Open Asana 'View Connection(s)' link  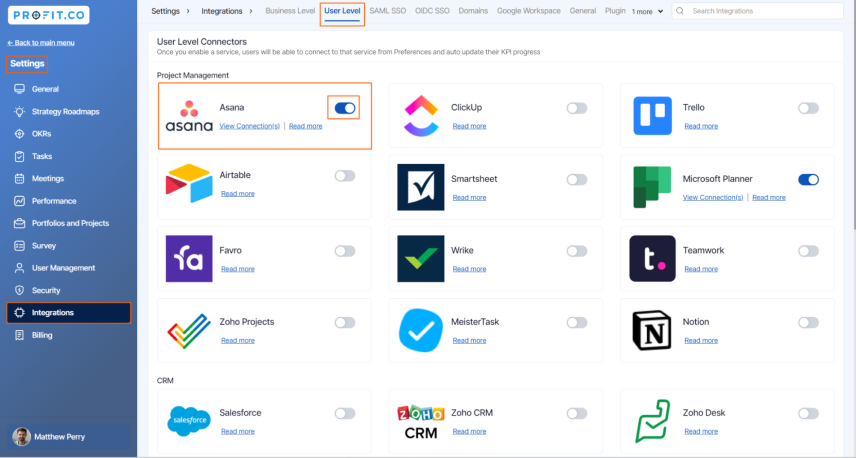click(x=249, y=126)
